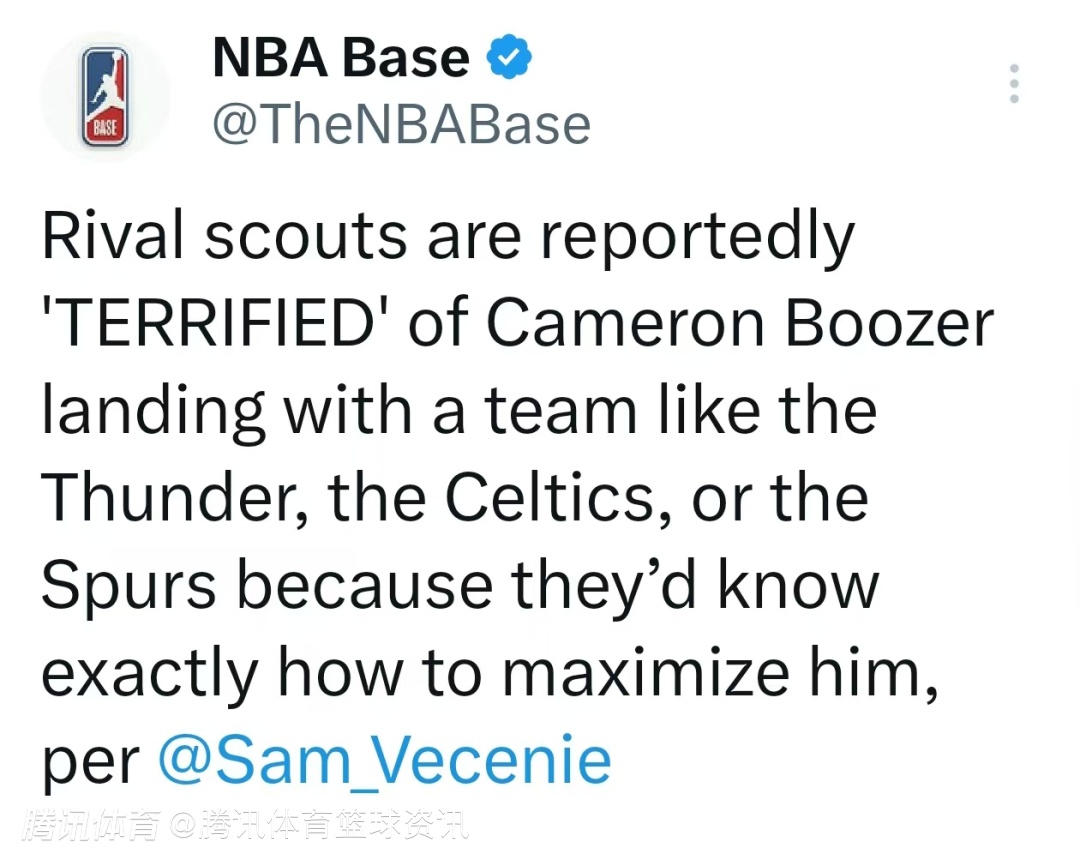Open the NBA Base profile avatar
This screenshot has height=860, width=1080.
click(105, 98)
